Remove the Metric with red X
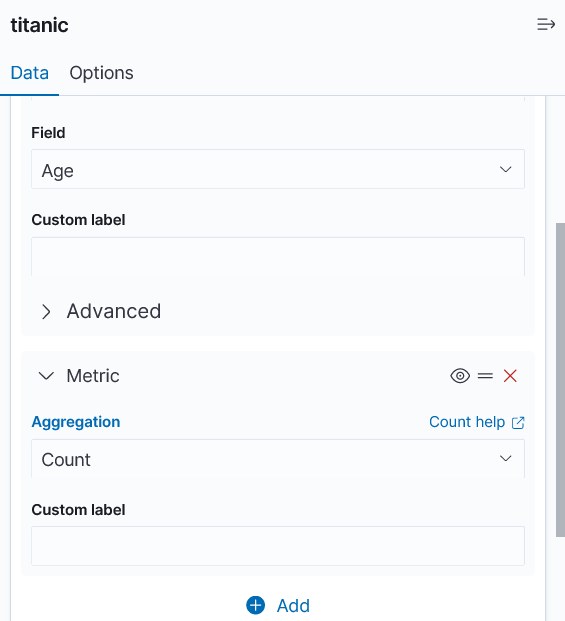The height and width of the screenshot is (621, 565). point(510,375)
